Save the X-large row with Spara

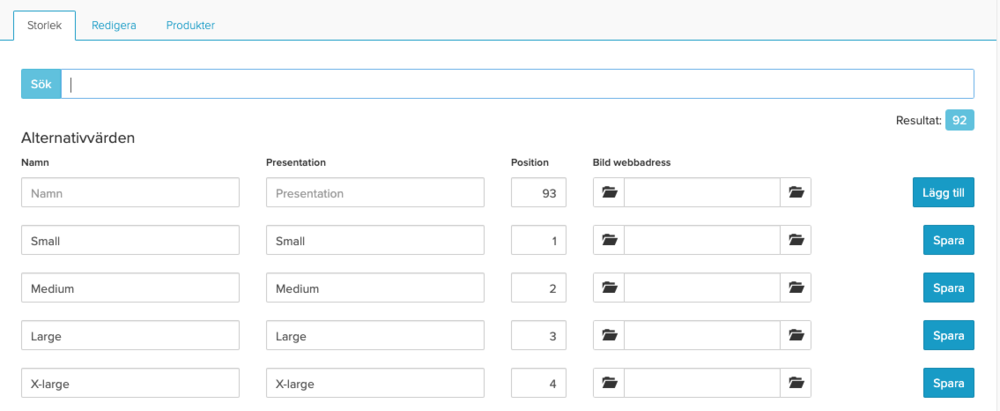pos(948,383)
